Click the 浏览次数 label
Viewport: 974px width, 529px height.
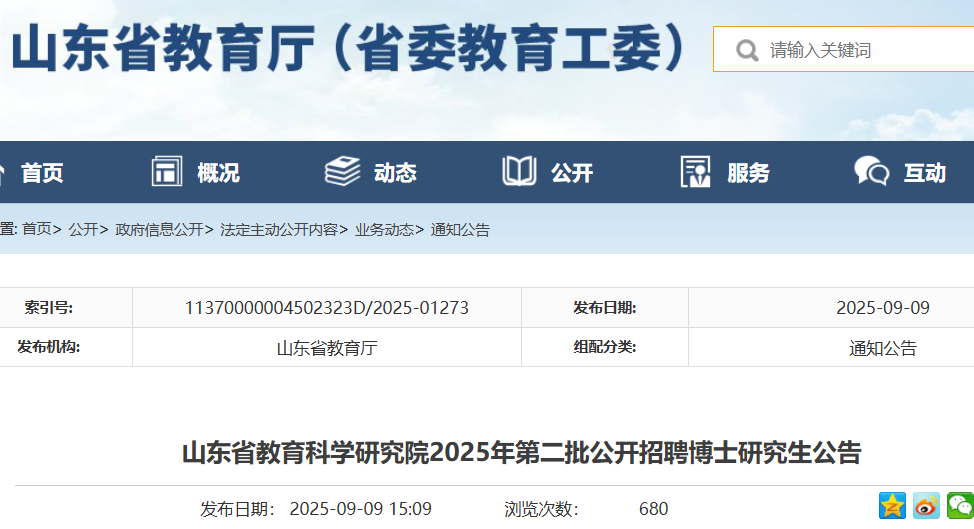pyautogui.click(x=541, y=509)
